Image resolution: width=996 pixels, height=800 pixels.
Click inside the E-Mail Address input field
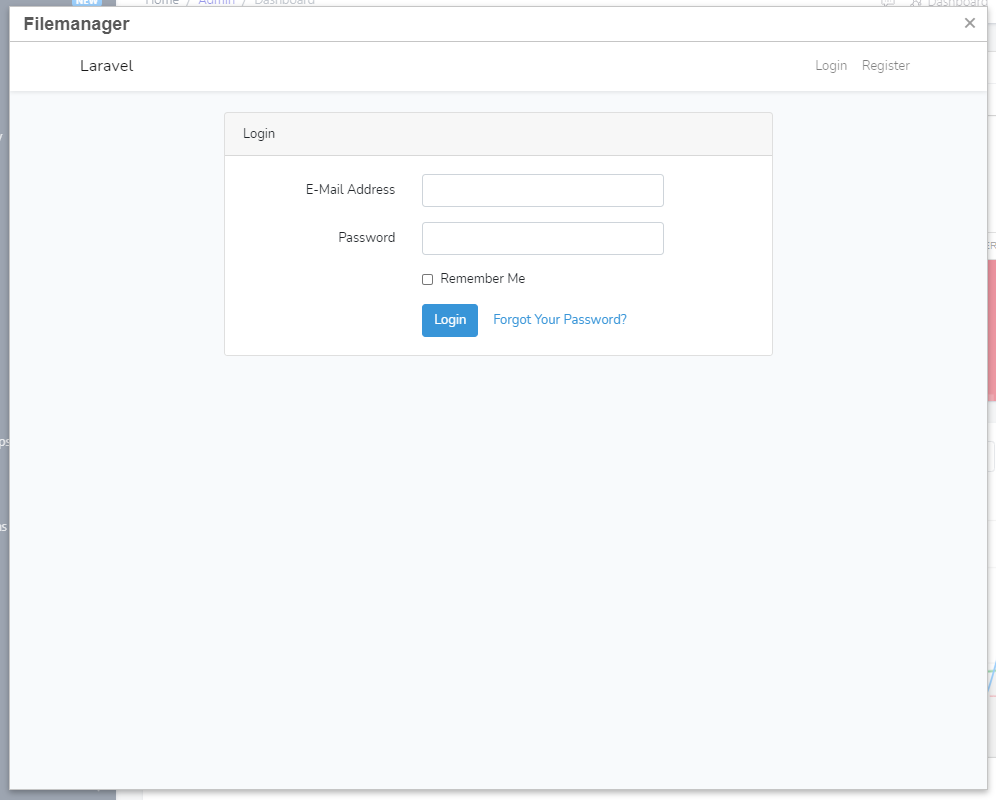[542, 190]
